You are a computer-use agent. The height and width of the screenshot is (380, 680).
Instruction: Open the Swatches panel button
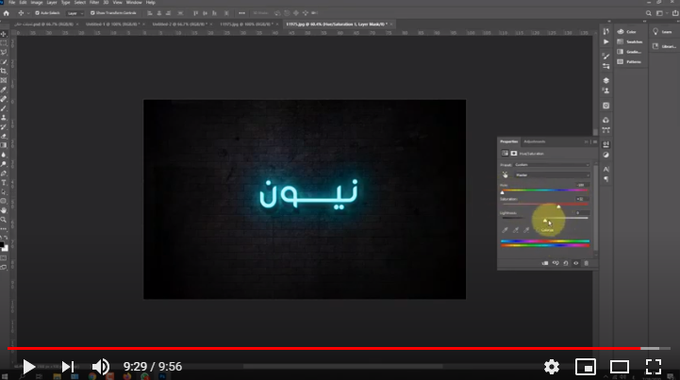[x=630, y=42]
